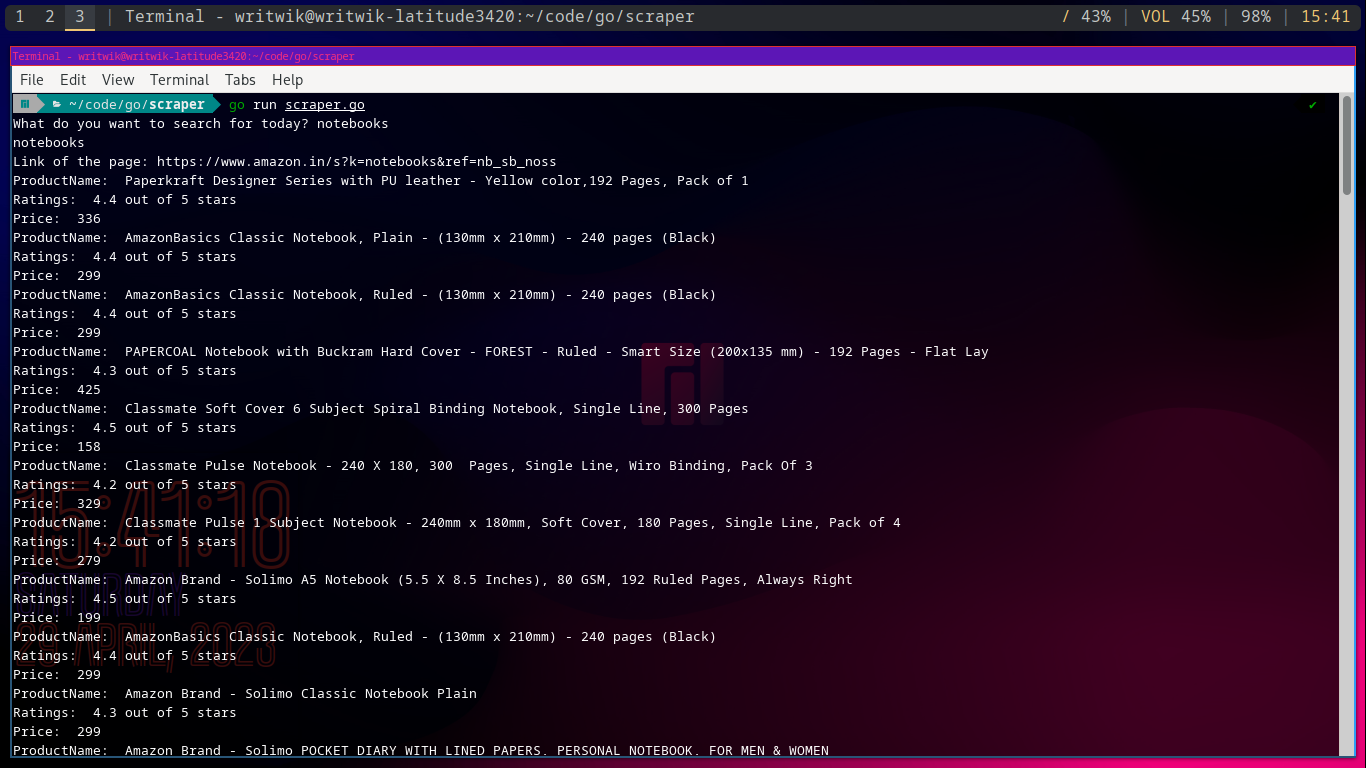The width and height of the screenshot is (1366, 768).
Task: Click the VOL 45% volume control
Action: [1176, 16]
